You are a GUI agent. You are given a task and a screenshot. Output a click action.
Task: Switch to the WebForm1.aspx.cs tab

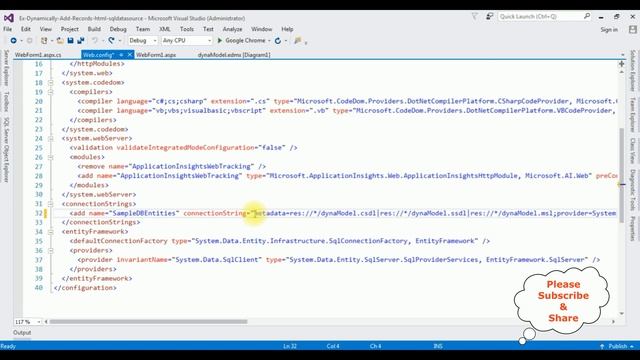[38, 55]
